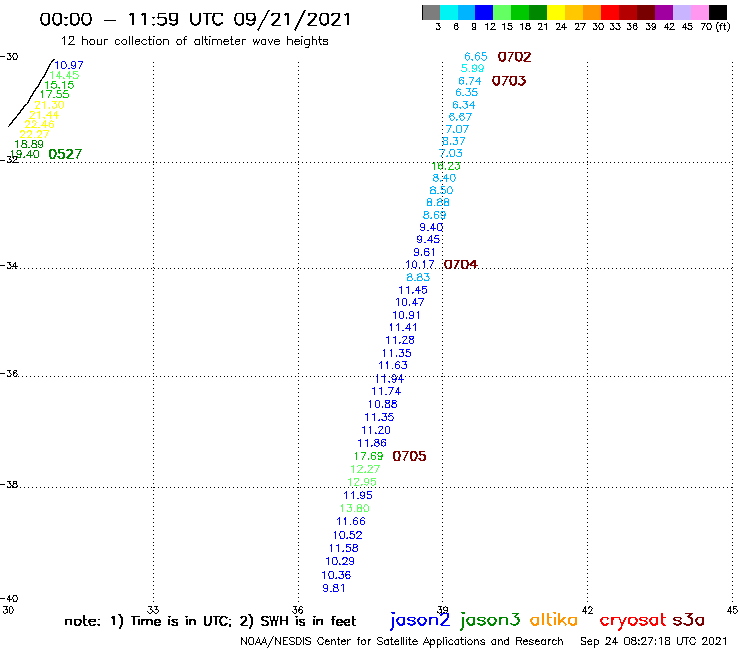This screenshot has height=650, width=740.
Task: Click wave height value 5.99
Action: [472, 68]
